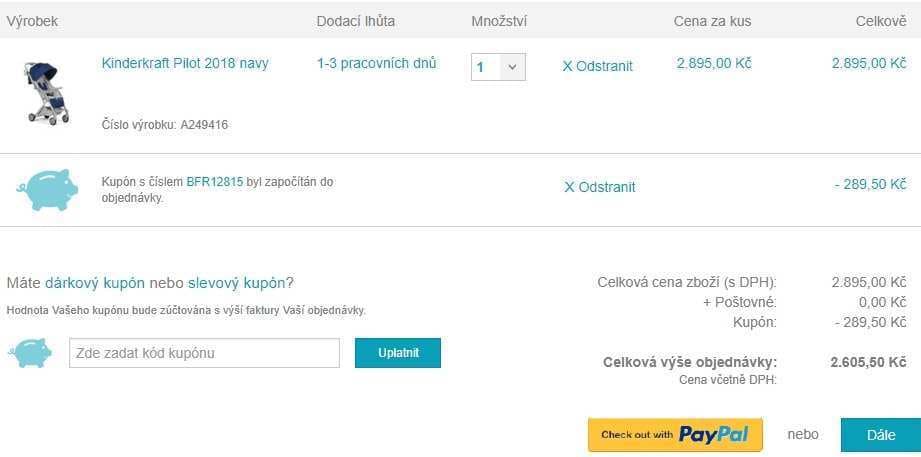921x457 pixels.
Task: Remove coupon BFR12815 via X Odstranit
Action: pyautogui.click(x=600, y=187)
